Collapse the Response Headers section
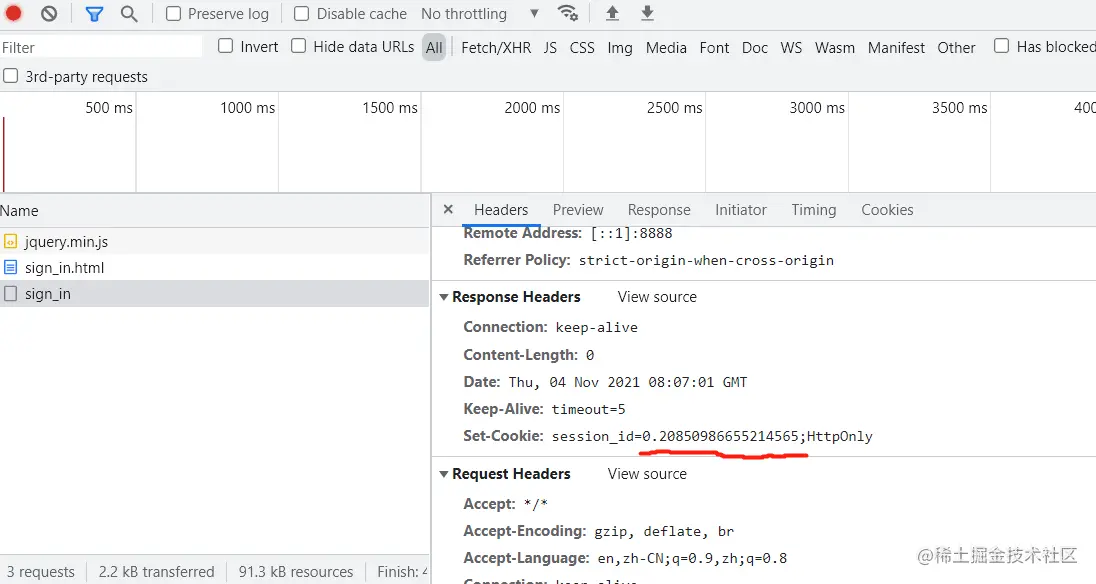 pos(444,297)
